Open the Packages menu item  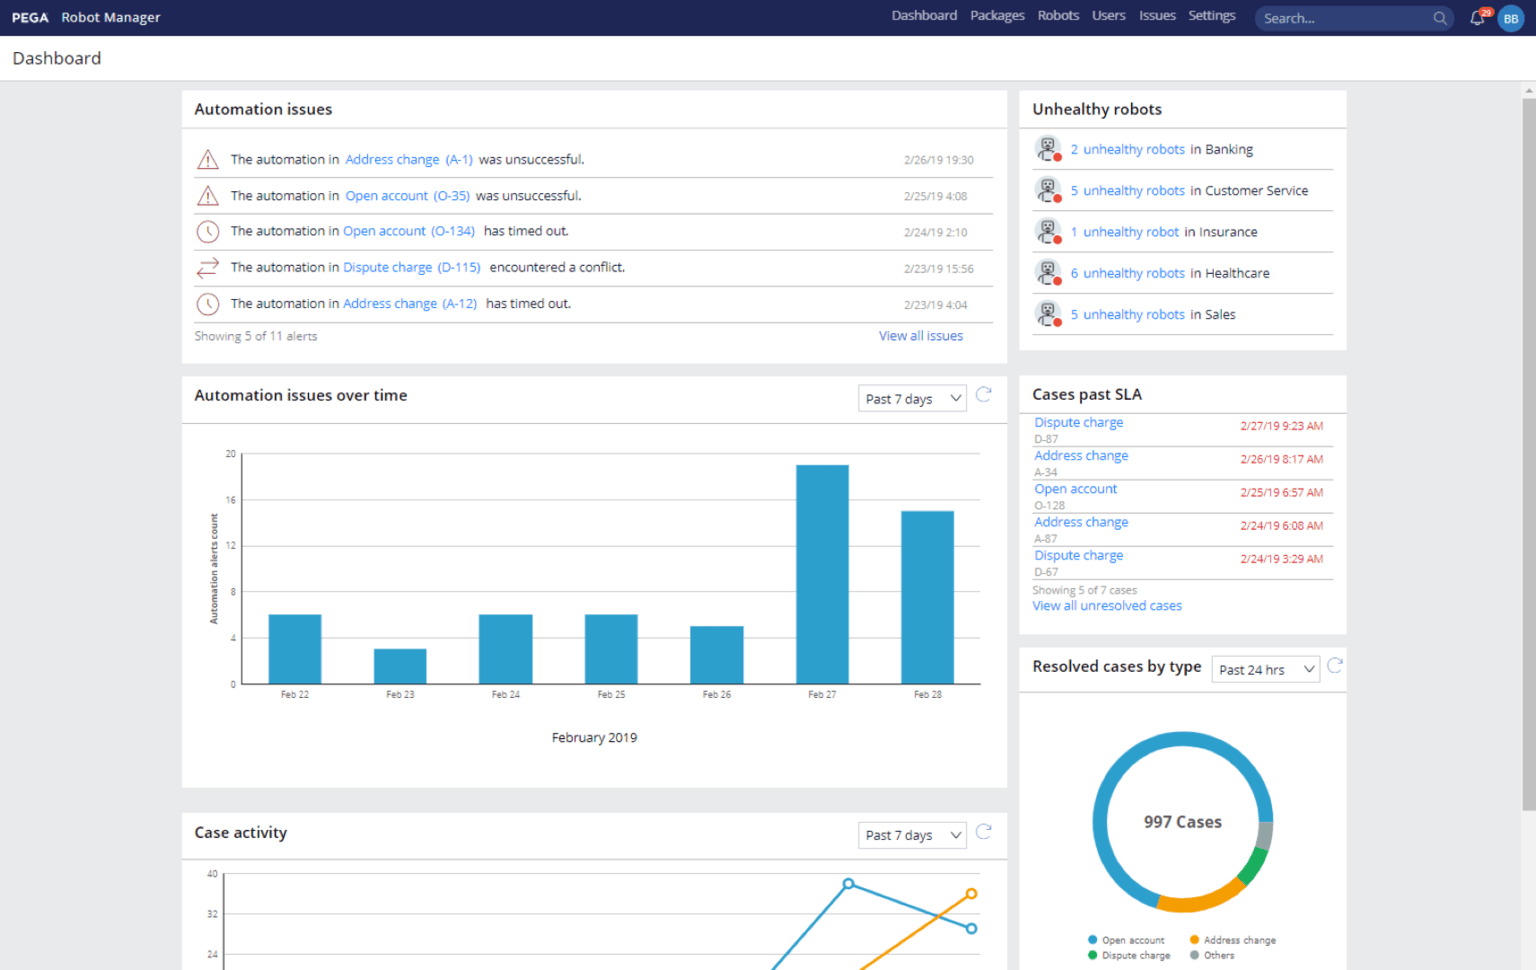[997, 16]
